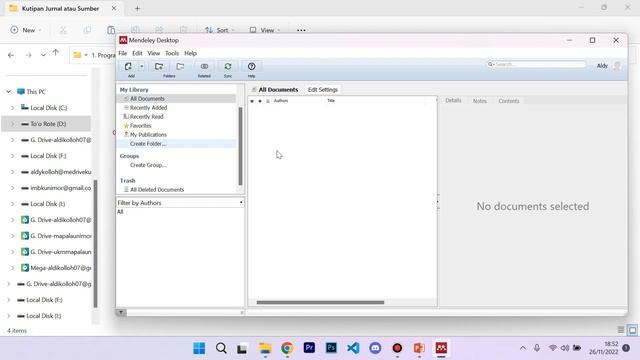Select Local Disk (F:) under This PC
Image resolution: width=640 pixels, height=360 pixels.
(48, 156)
